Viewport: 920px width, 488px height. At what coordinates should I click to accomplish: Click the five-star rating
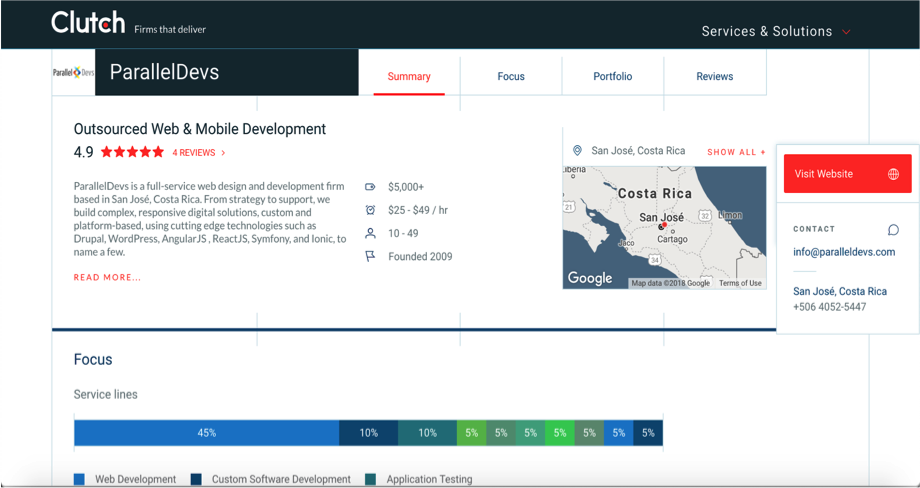pyautogui.click(x=133, y=152)
